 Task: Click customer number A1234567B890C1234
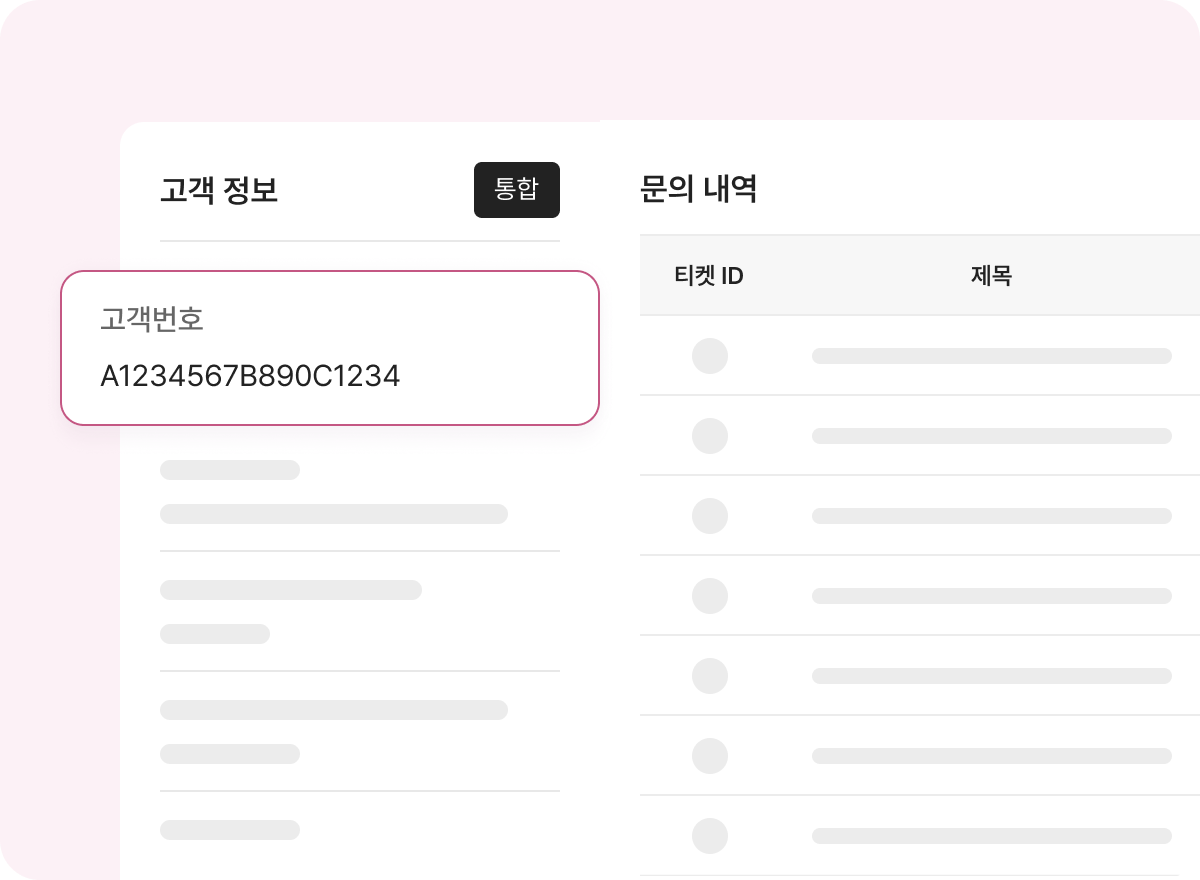coord(250,376)
